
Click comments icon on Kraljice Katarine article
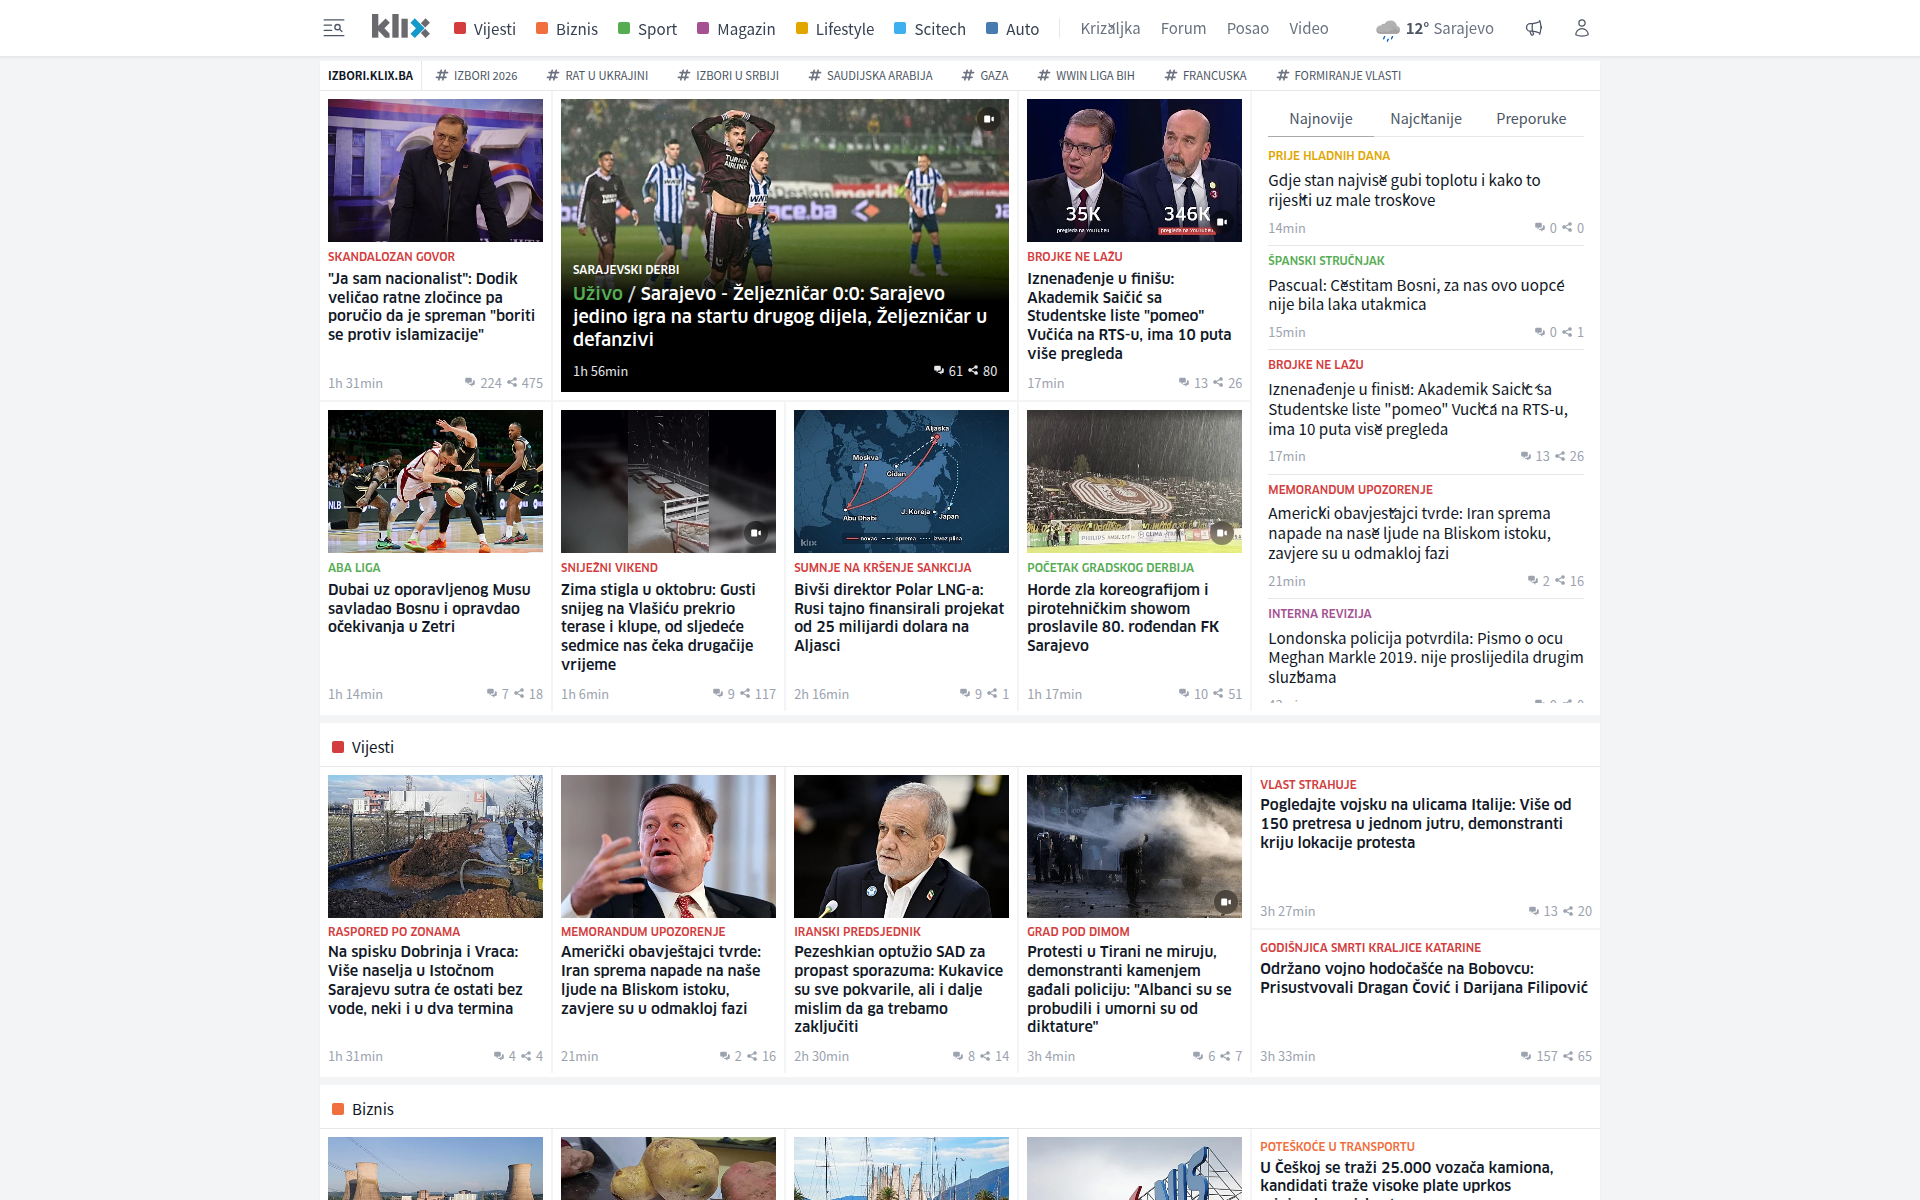[1526, 1056]
